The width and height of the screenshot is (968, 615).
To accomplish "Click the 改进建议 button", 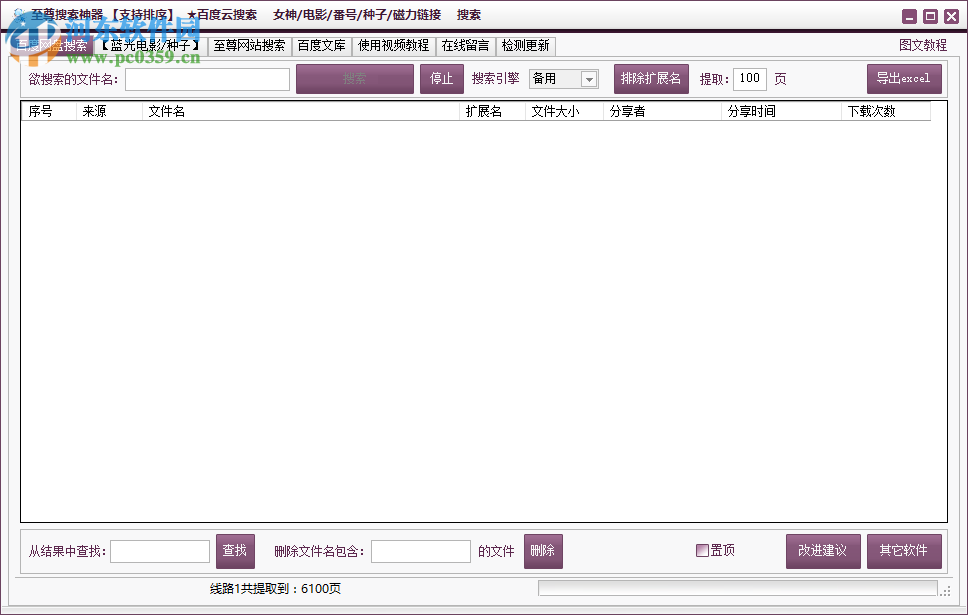I will point(823,551).
